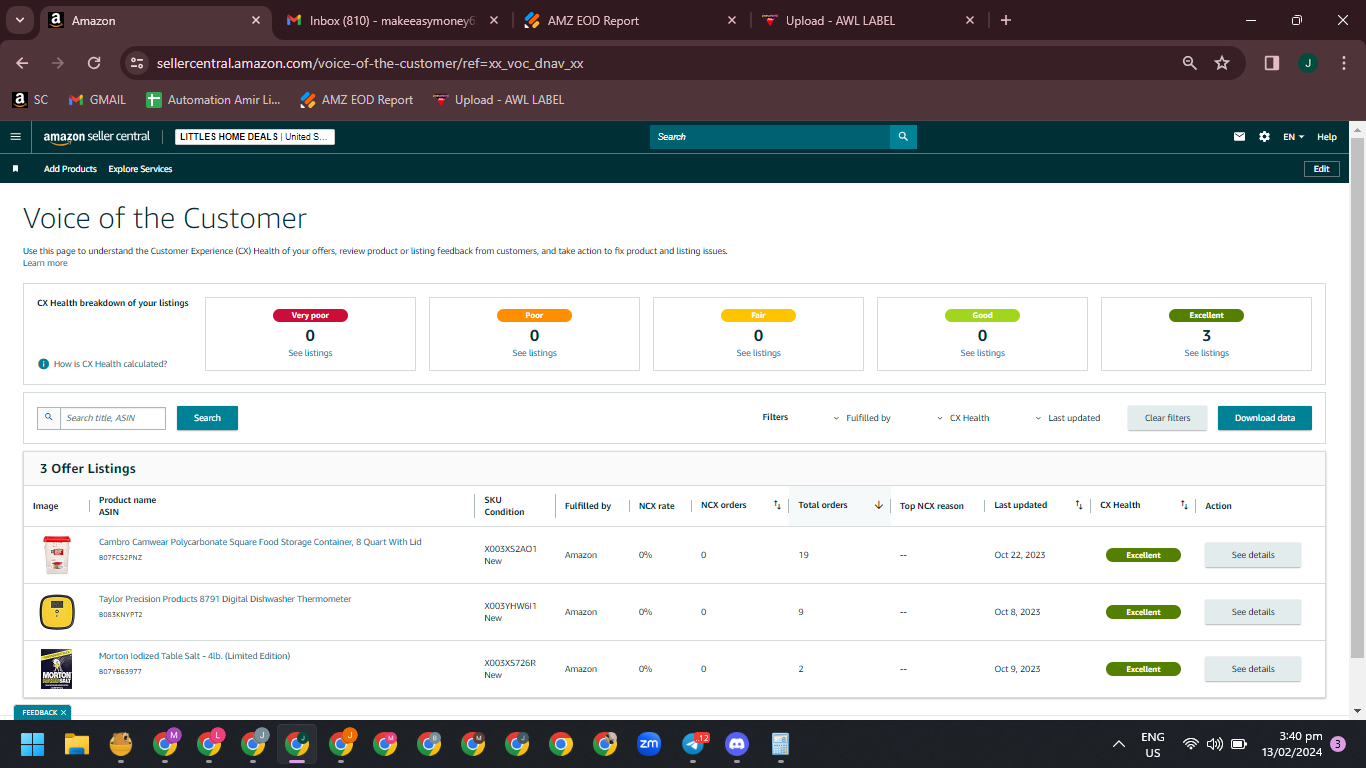Sort by NCX orders column arrows
Screen dimensions: 1366x768
click(777, 505)
